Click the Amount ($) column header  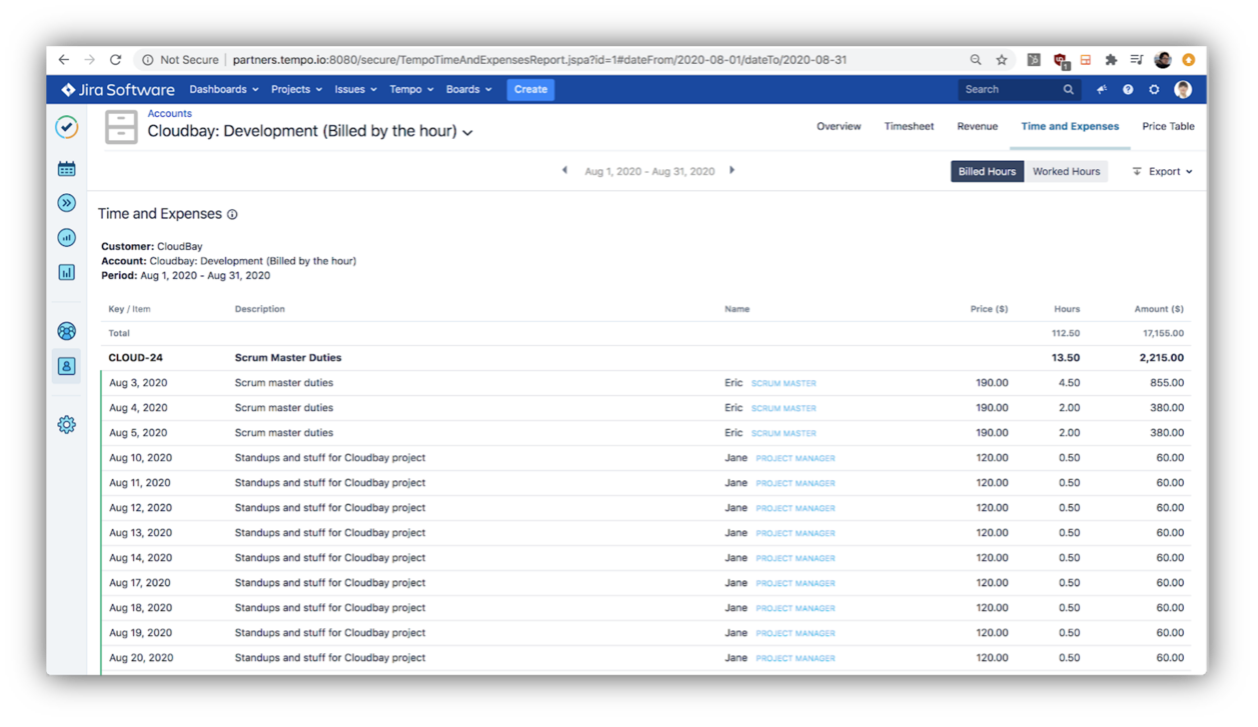click(x=1159, y=309)
